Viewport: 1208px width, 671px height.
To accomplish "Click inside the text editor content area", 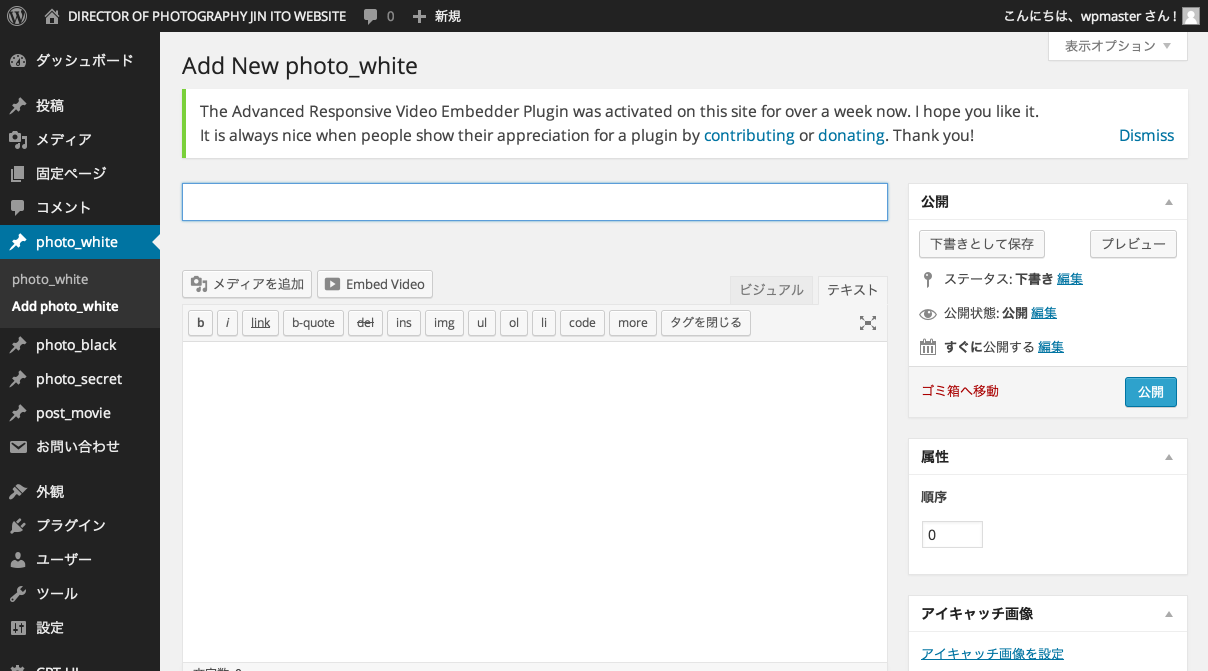I will 535,500.
